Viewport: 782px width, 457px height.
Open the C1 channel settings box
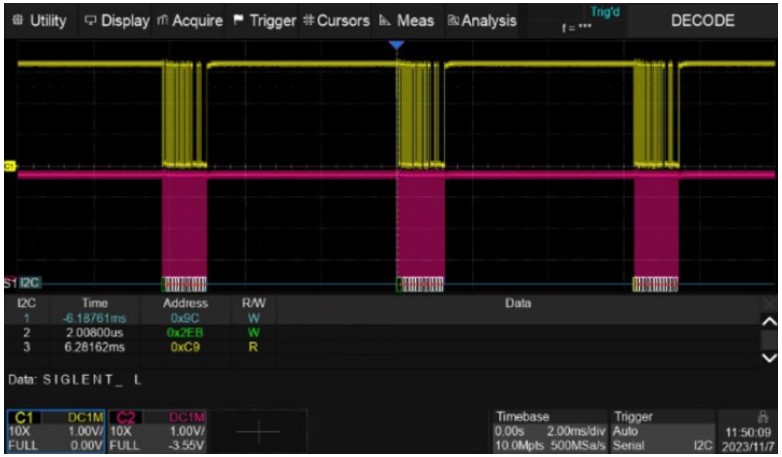pos(55,428)
